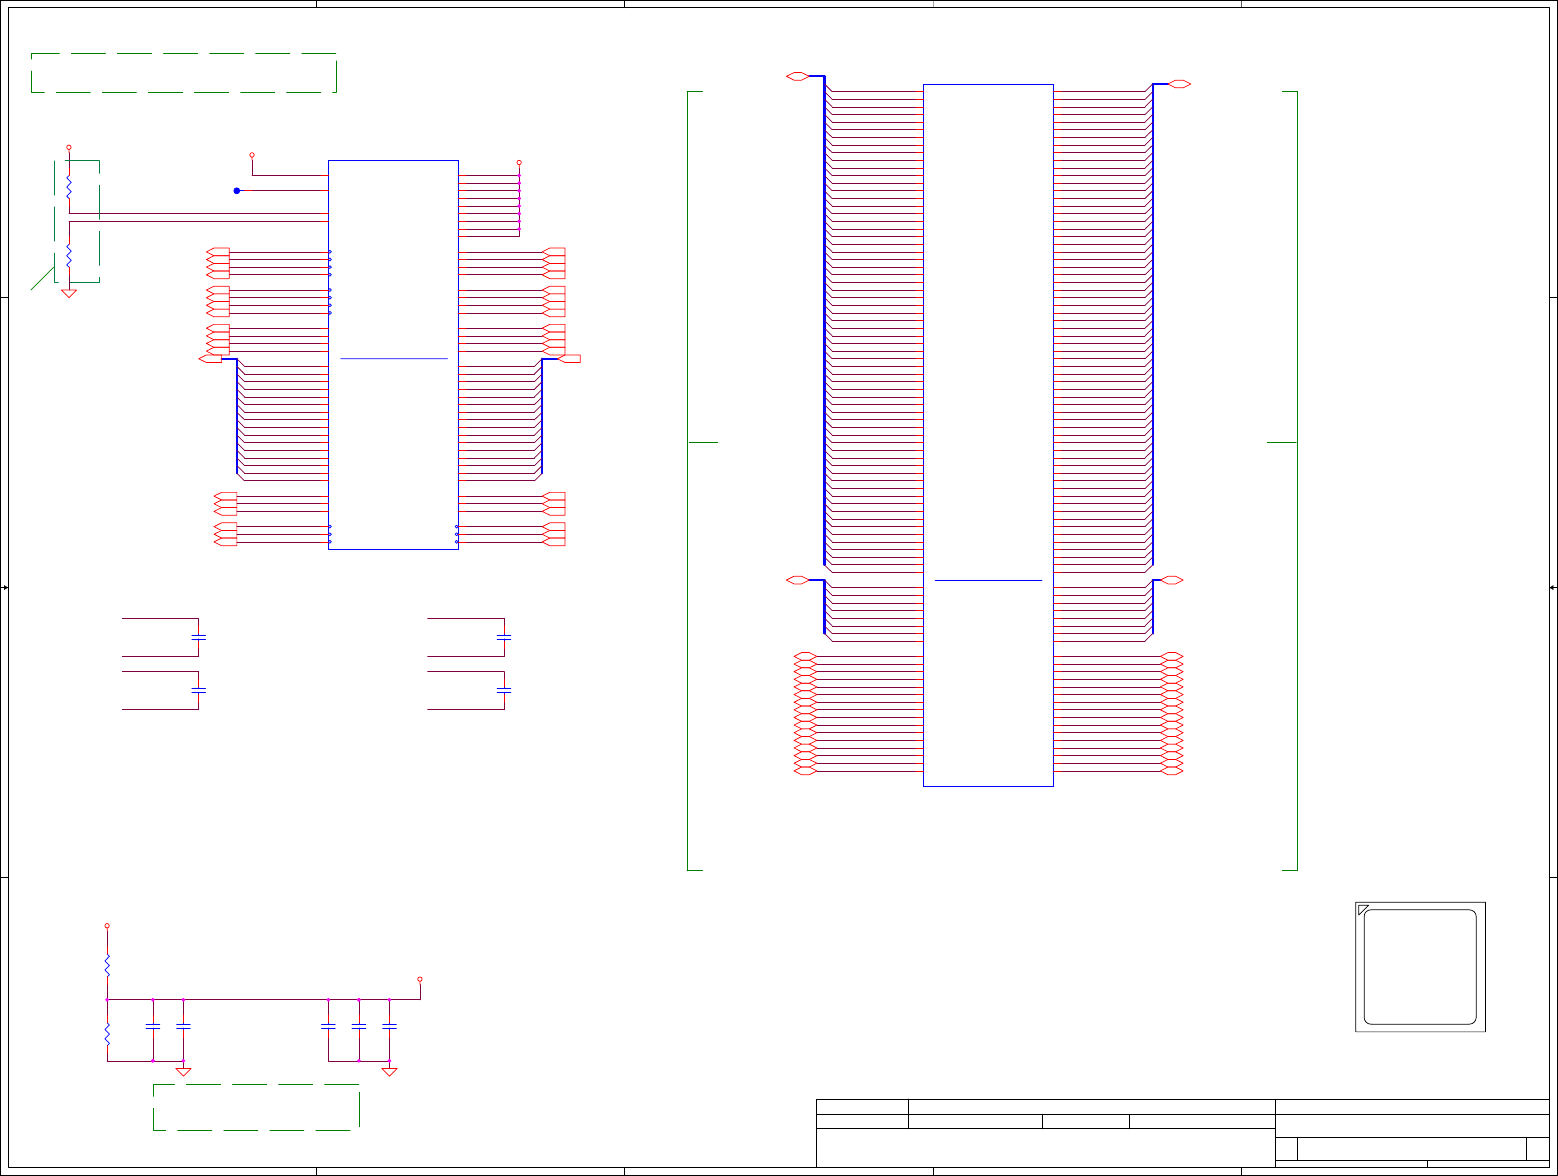
Task: Select lower resistor in the bottom-left circuit
Action: click(107, 1034)
